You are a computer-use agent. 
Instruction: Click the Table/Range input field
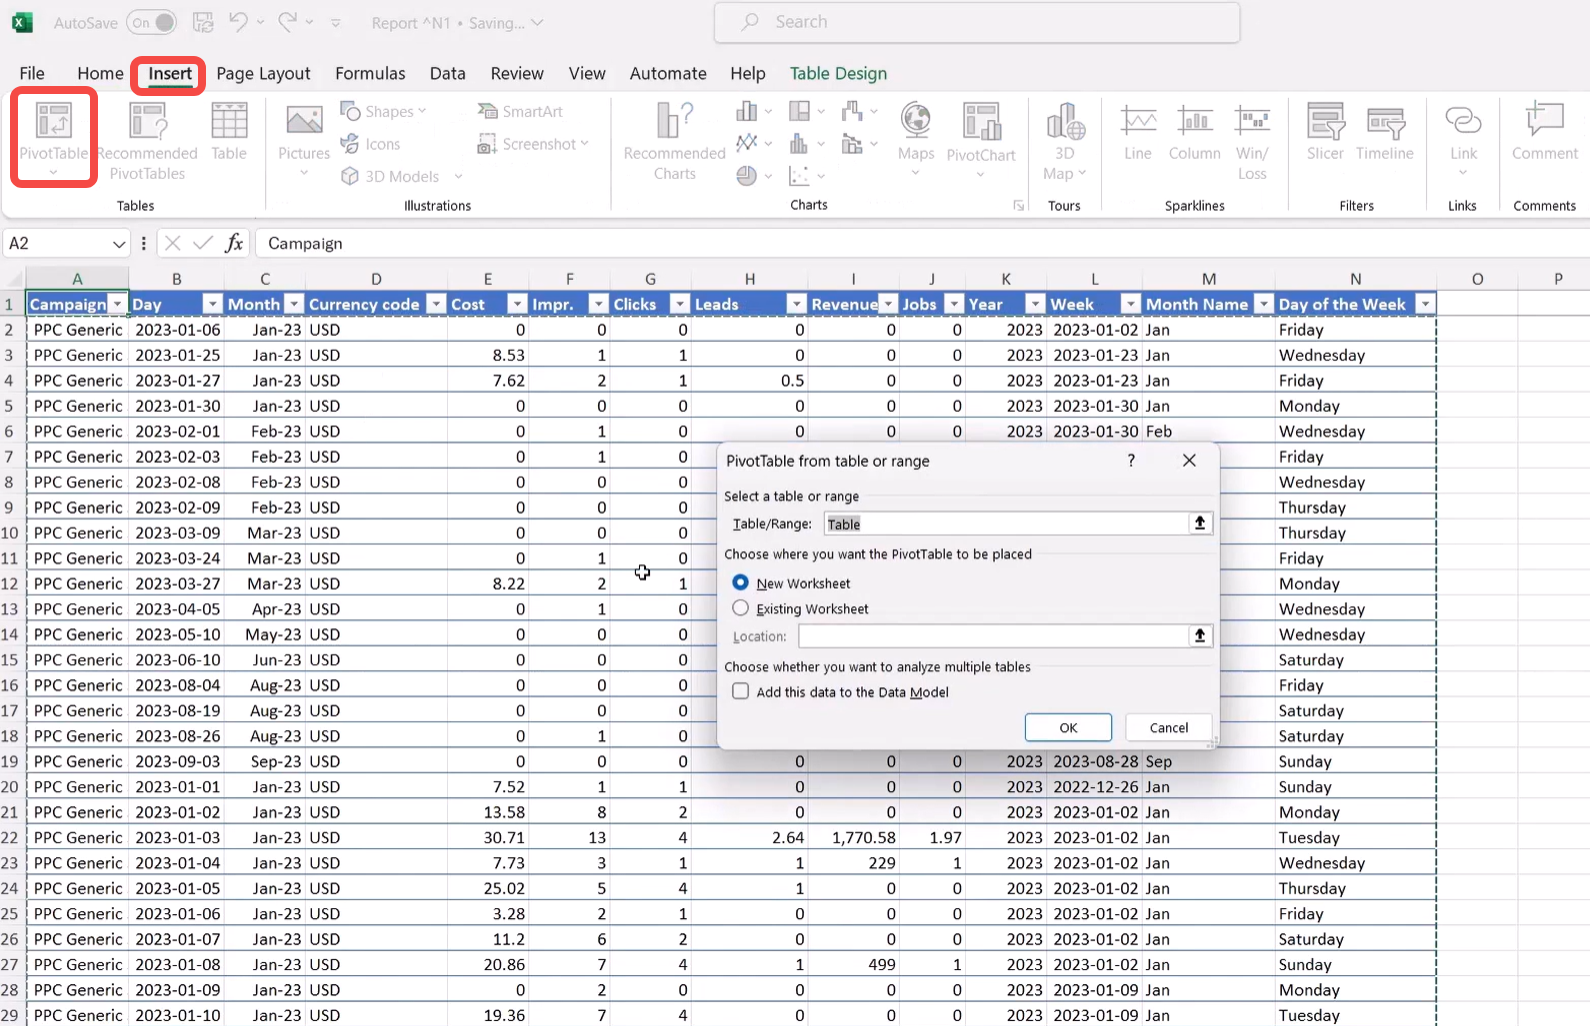pos(1005,523)
